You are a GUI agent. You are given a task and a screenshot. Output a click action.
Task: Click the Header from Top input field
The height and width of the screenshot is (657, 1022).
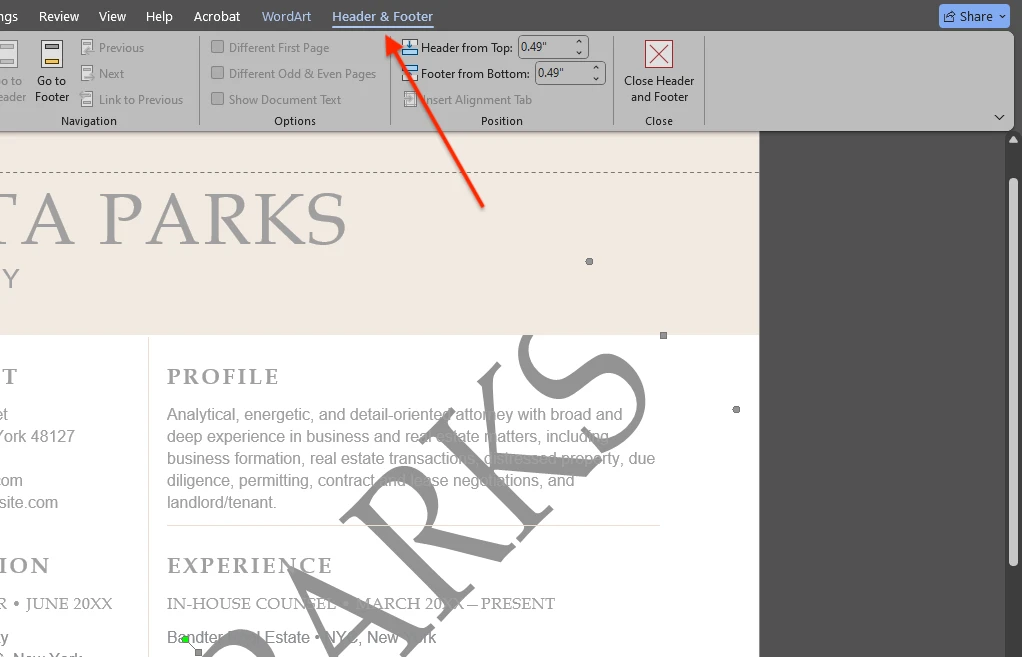click(x=545, y=48)
